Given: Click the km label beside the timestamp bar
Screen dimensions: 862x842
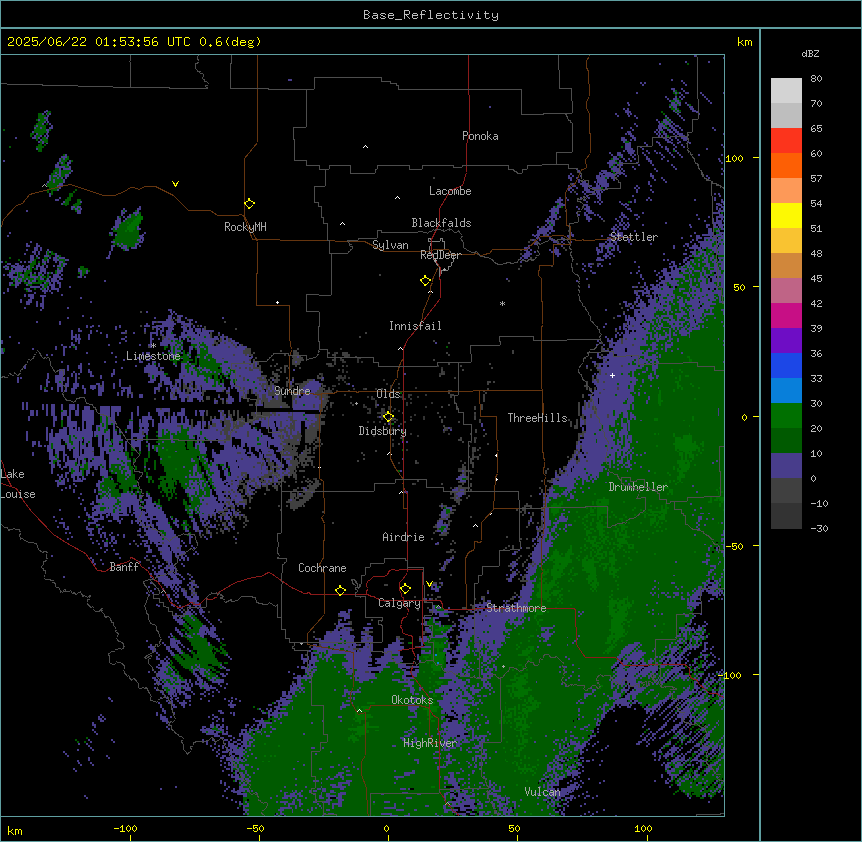Looking at the screenshot, I should point(745,42).
